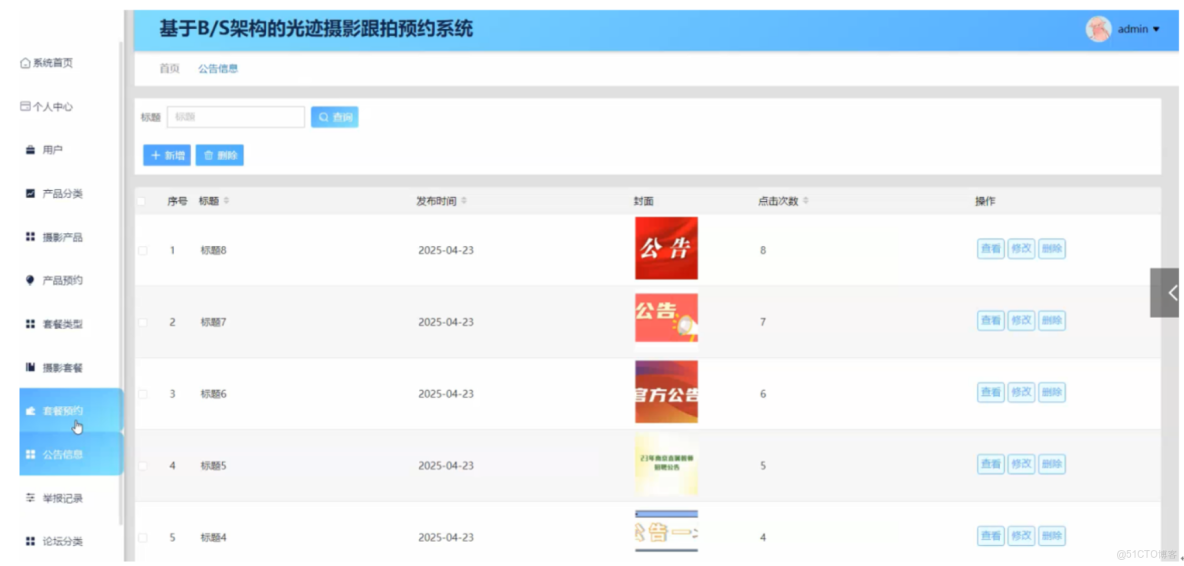Check the checkbox for row 标题8
Image resolution: width=1184 pixels, height=566 pixels.
coord(142,251)
